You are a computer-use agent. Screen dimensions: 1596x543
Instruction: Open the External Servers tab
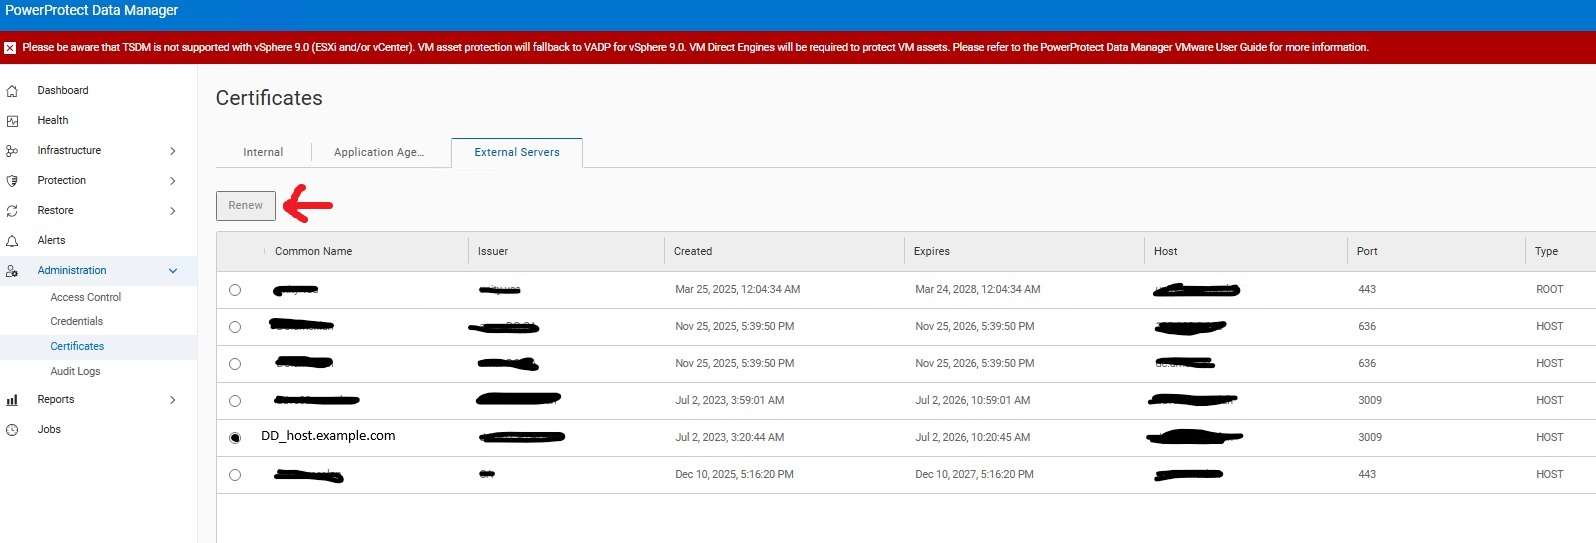tap(517, 152)
